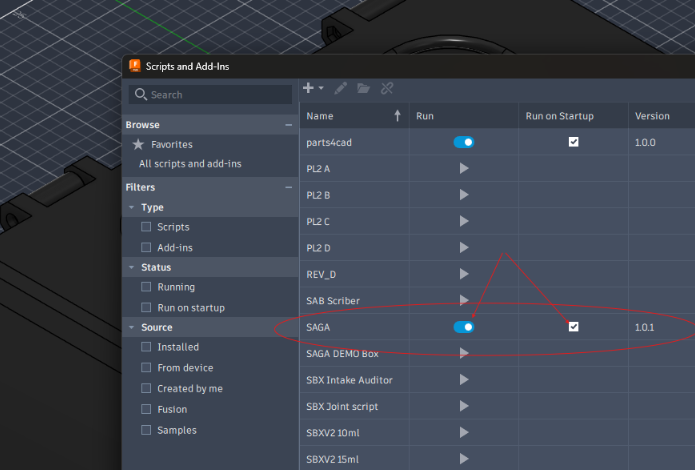Image resolution: width=695 pixels, height=470 pixels.
Task: Run the SBX Joint script
Action: coord(464,406)
